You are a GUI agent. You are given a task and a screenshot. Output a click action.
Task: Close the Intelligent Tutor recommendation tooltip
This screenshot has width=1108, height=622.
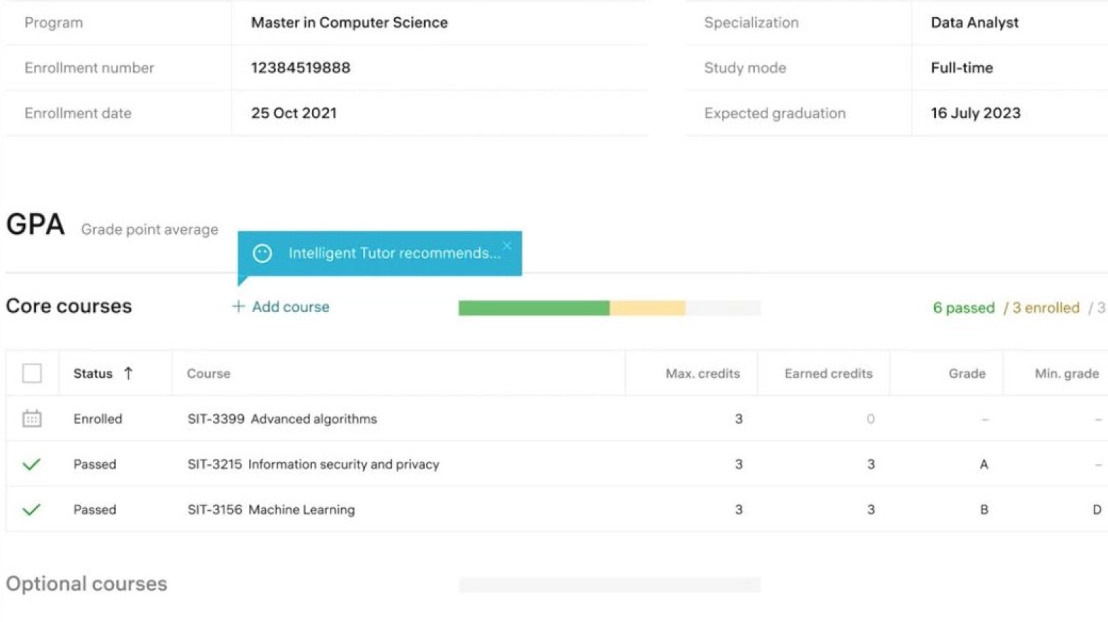tap(507, 246)
